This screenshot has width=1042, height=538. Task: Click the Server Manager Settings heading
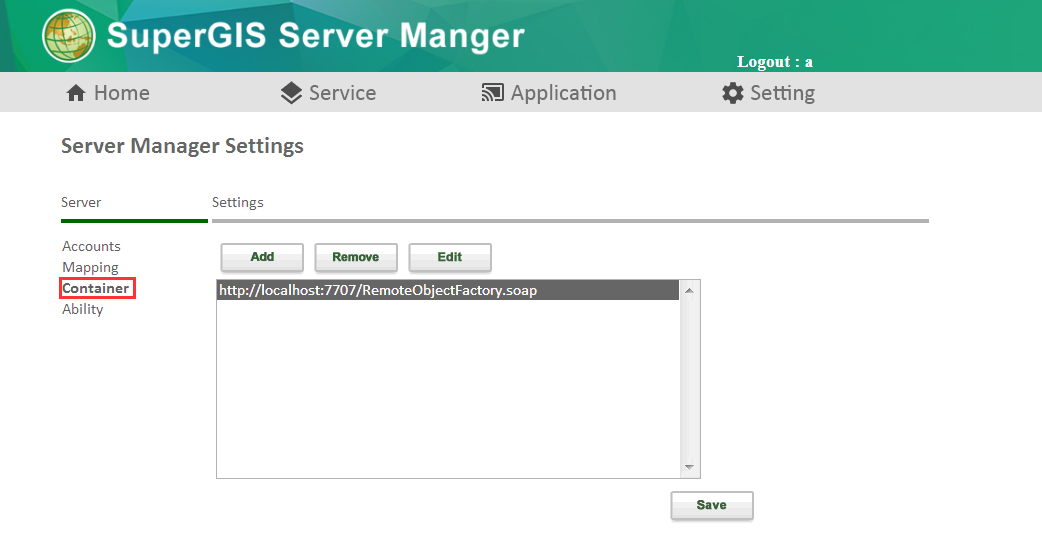click(x=182, y=146)
